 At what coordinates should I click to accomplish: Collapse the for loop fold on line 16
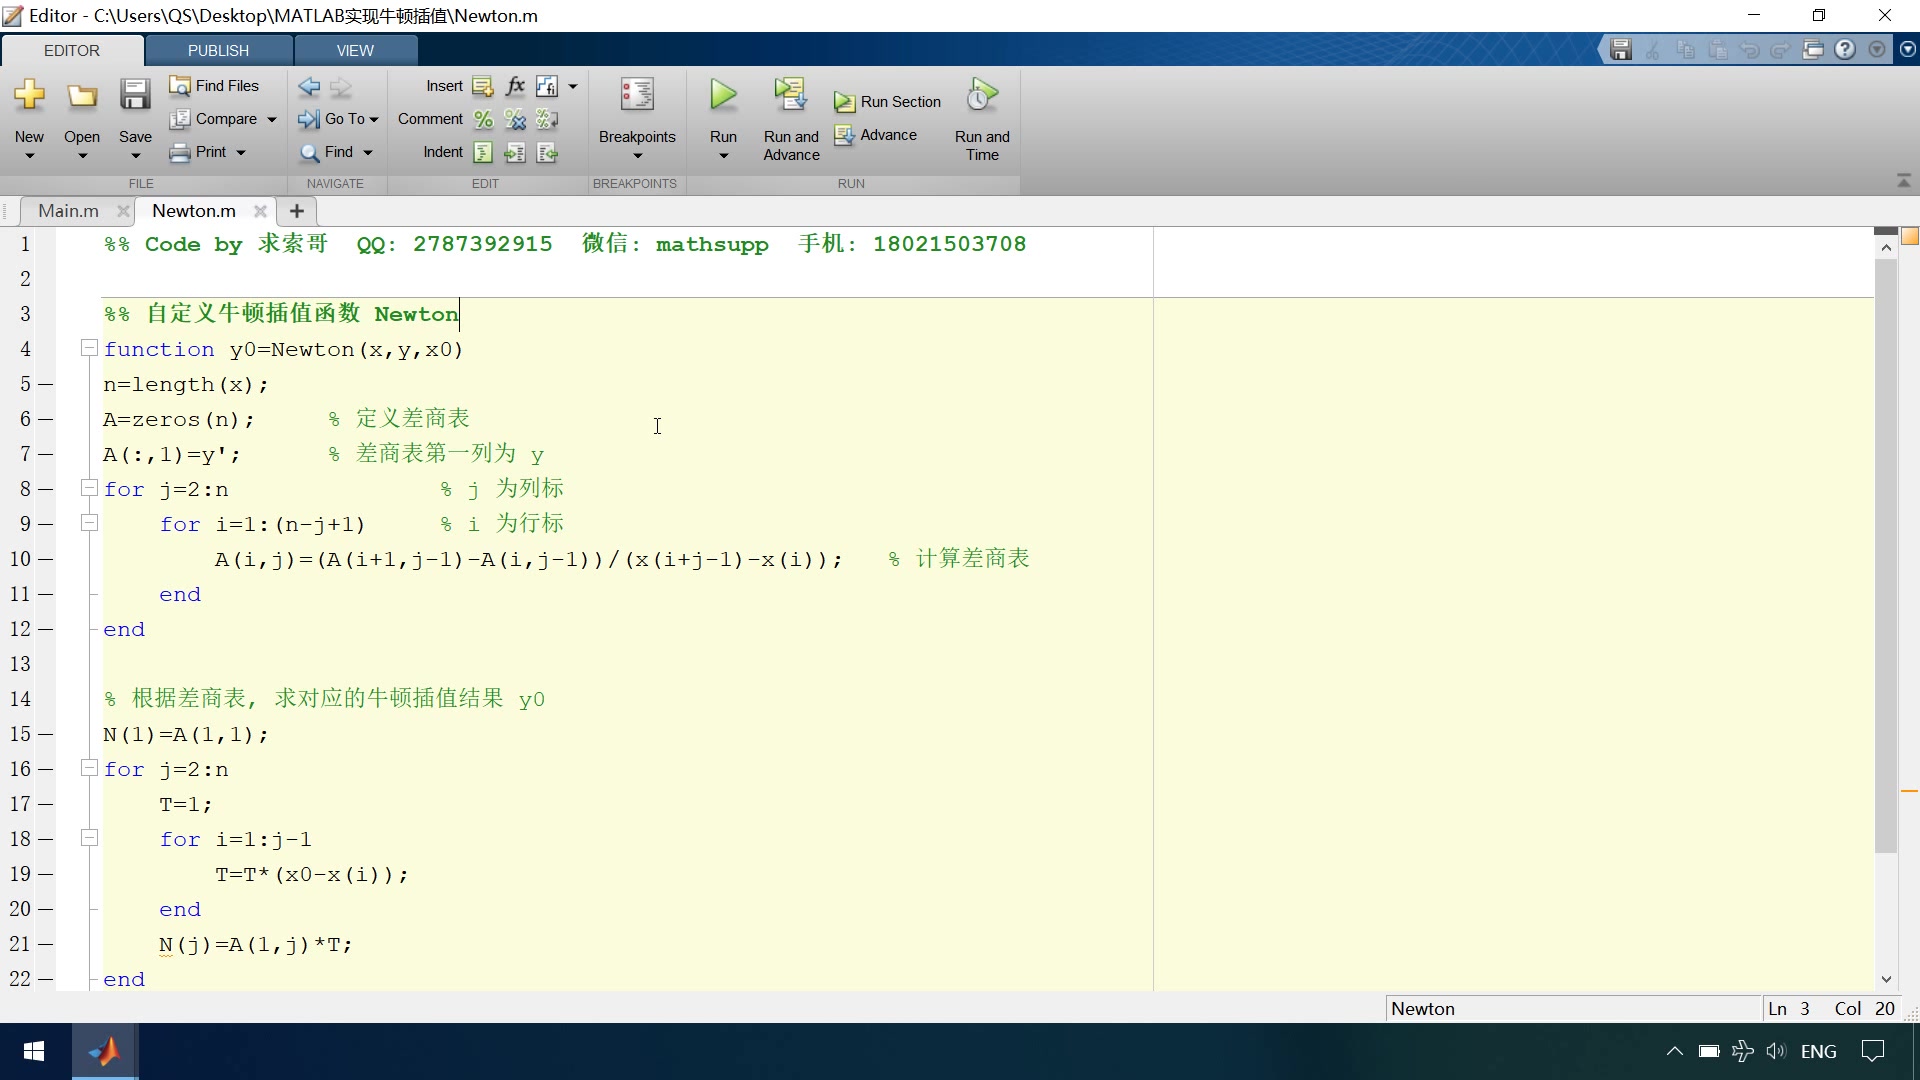pyautogui.click(x=89, y=768)
